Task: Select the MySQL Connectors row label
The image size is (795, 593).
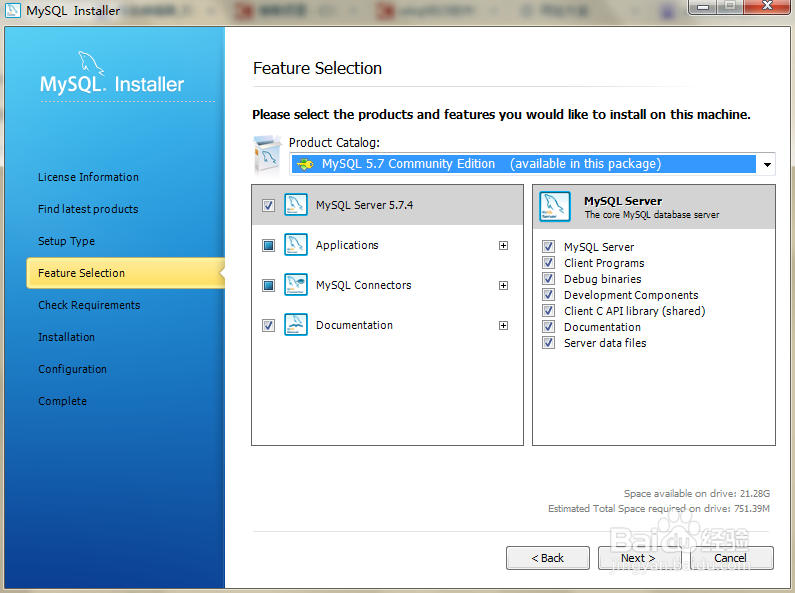Action: pos(364,285)
